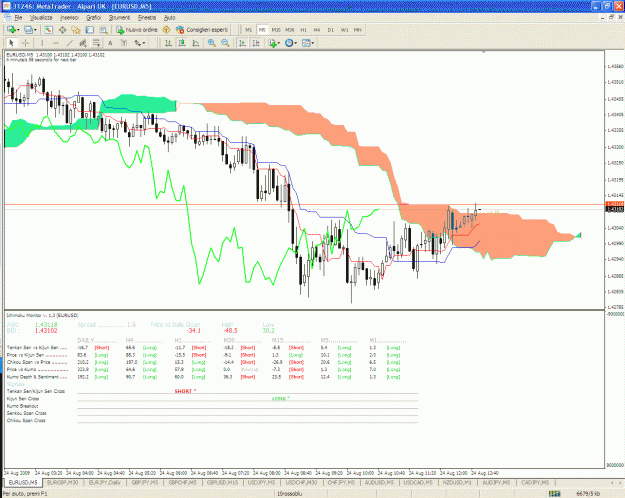Screen dimensions: 625x498
Task: Open the Visualizza menu
Action: (41, 18)
